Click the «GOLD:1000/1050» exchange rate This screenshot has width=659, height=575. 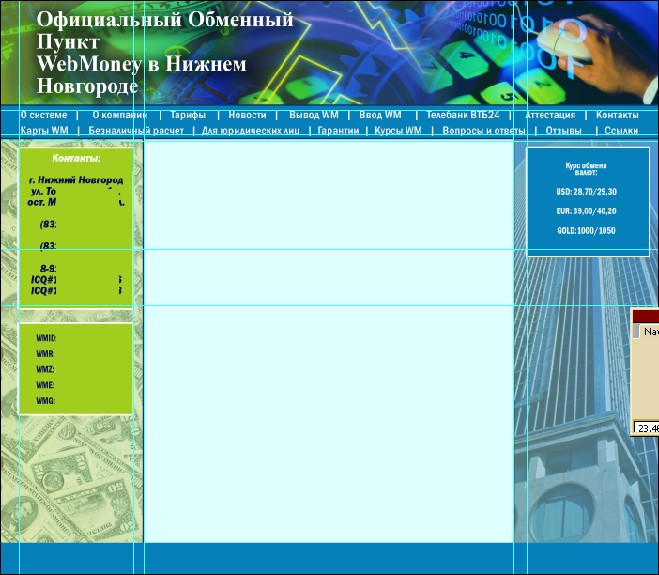tap(587, 230)
